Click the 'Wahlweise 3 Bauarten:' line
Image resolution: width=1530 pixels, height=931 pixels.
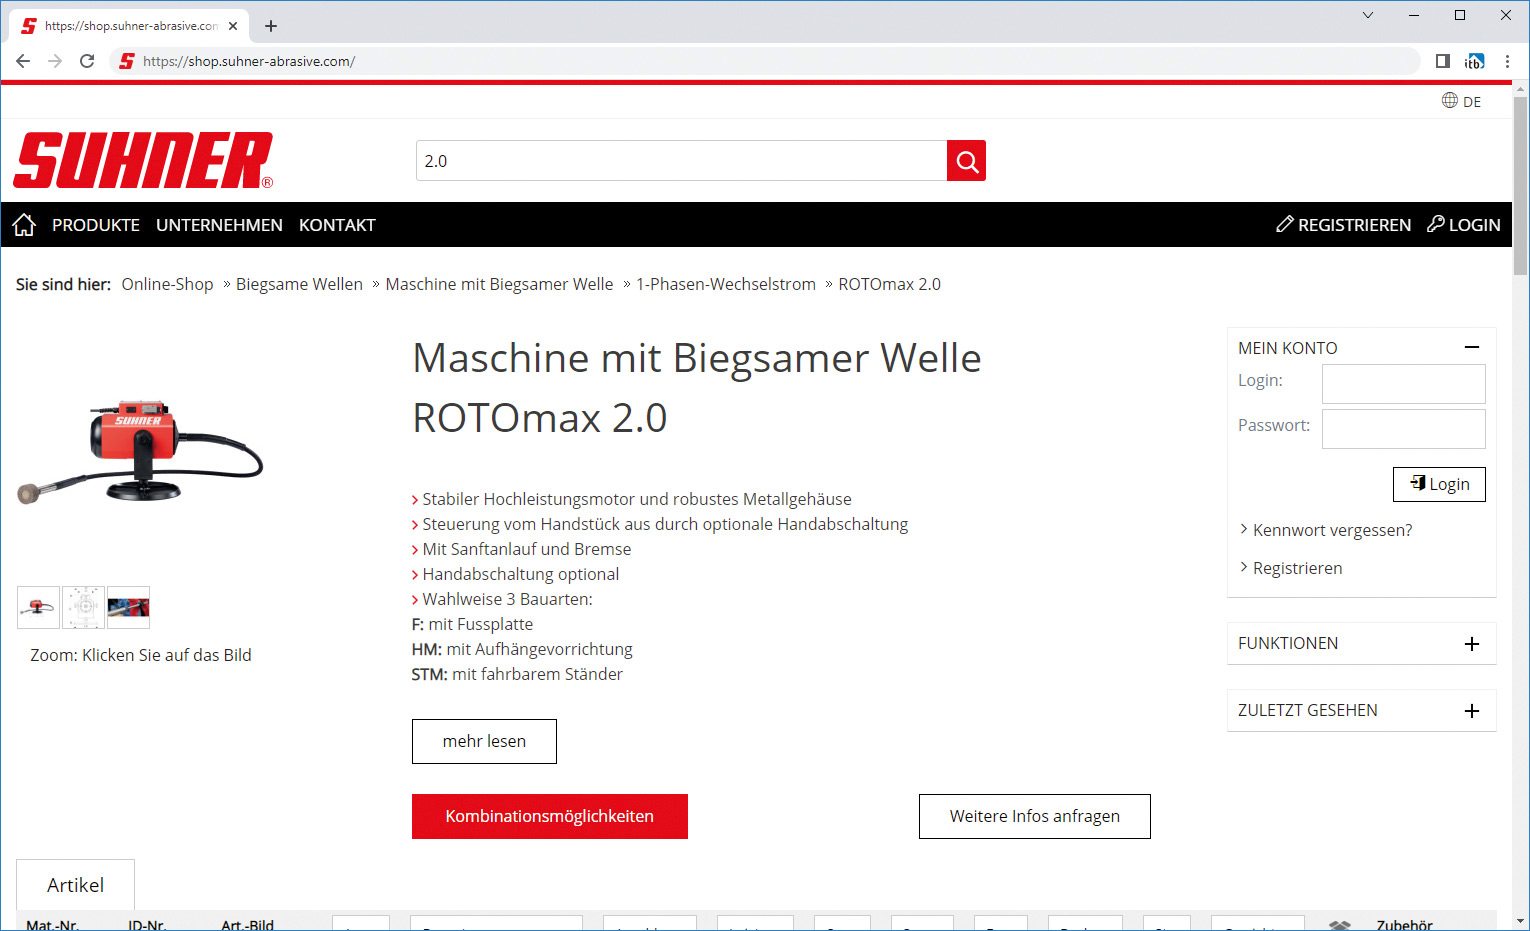(507, 599)
